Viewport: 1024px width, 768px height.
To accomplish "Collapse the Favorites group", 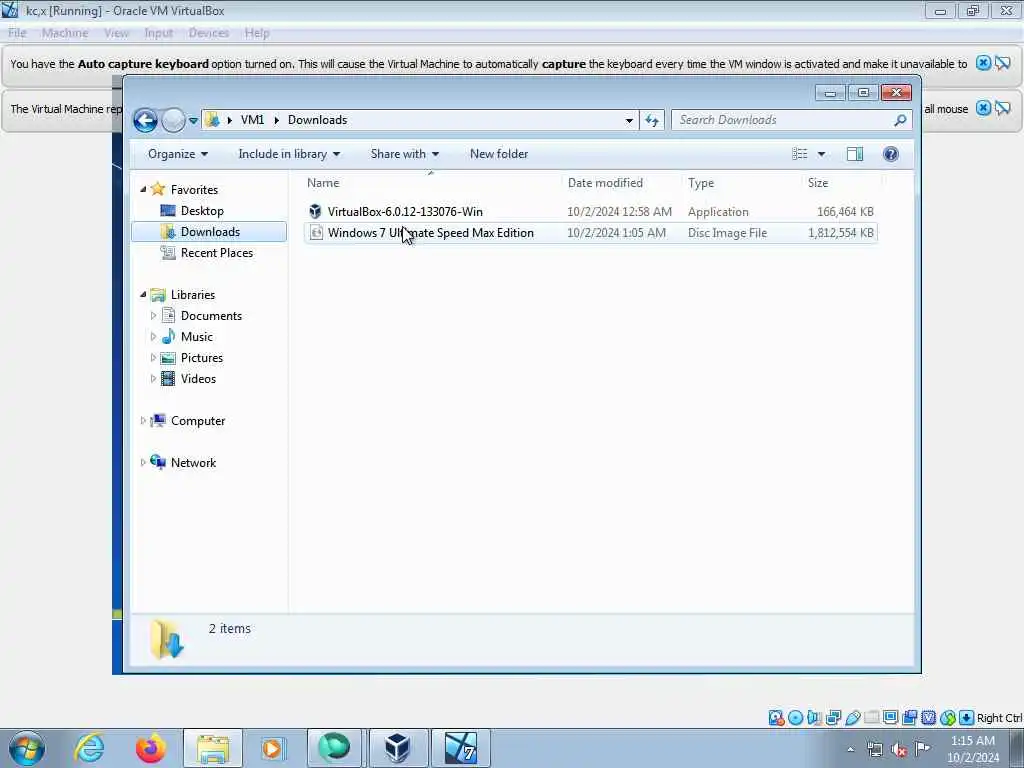I will [143, 189].
